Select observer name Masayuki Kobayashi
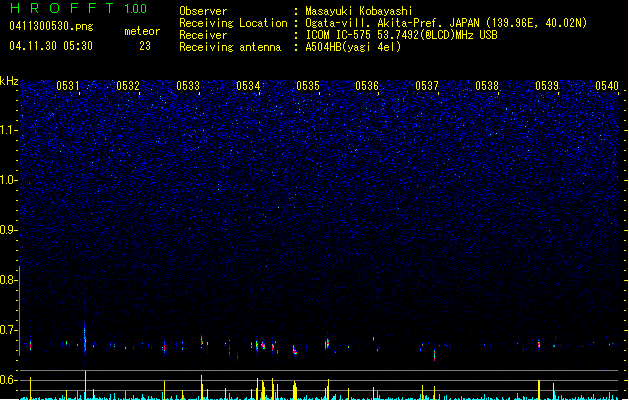This screenshot has width=629, height=400. (x=359, y=11)
